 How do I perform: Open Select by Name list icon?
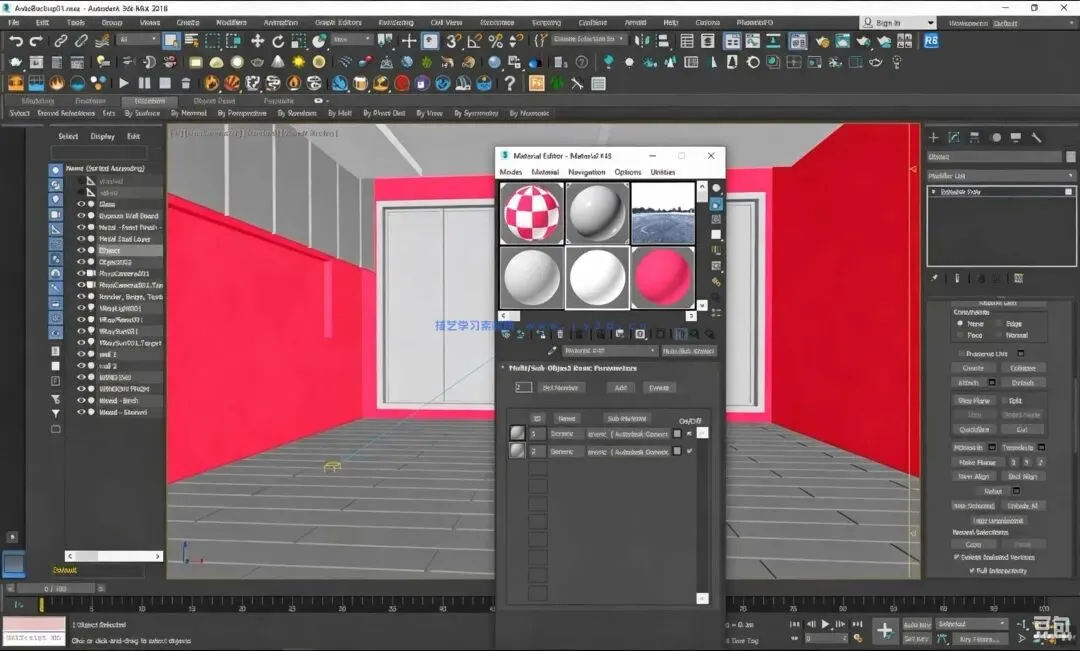[x=191, y=41]
